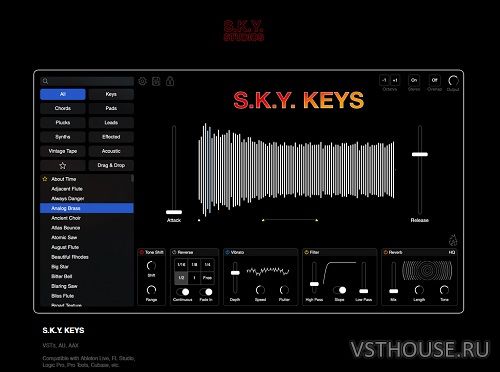Toggle the Continuous switch
Image resolution: width=500 pixels, height=372 pixels.
coord(183,292)
